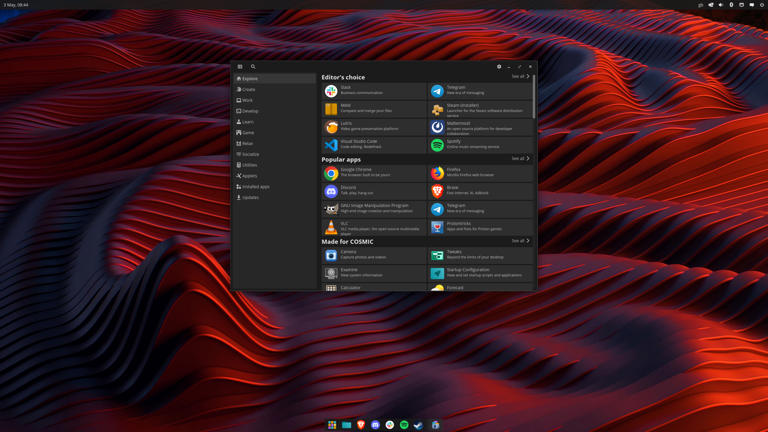This screenshot has height=432, width=768.
Task: Launch Spotify from the dock
Action: pyautogui.click(x=404, y=425)
